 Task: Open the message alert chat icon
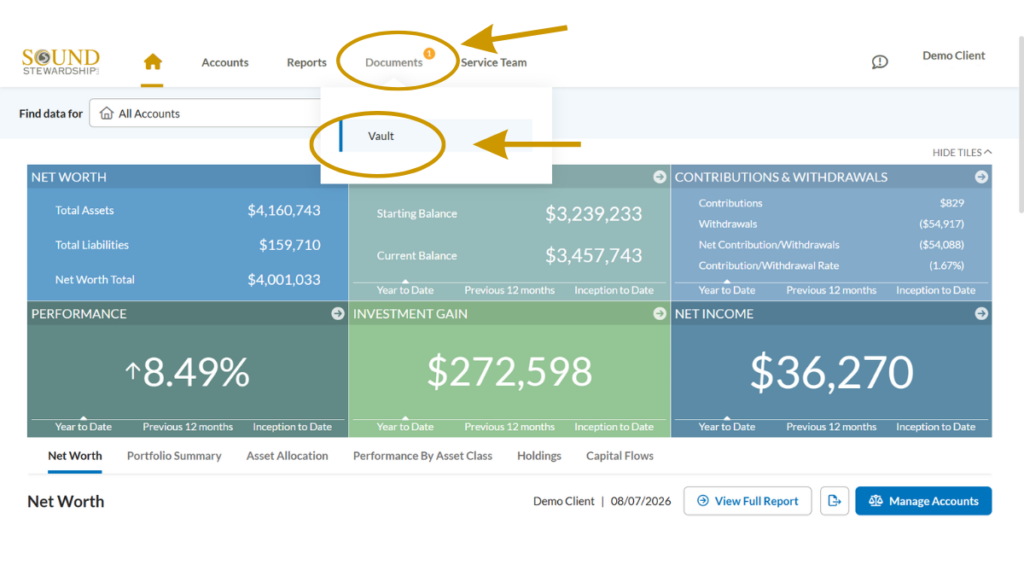[x=880, y=62]
